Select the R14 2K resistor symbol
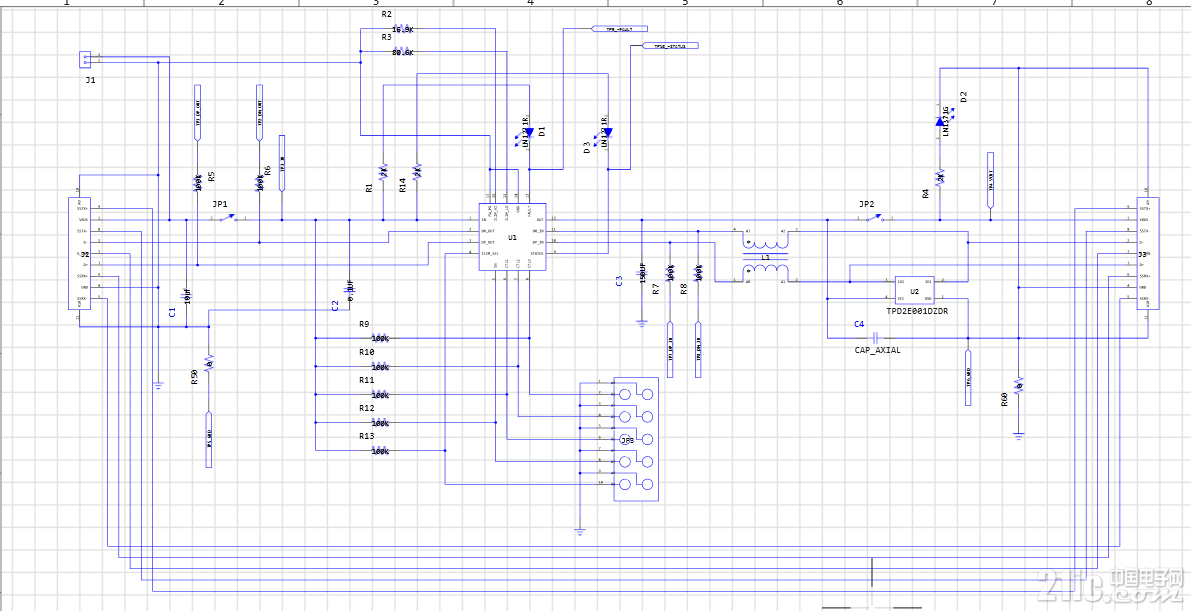The width and height of the screenshot is (1191, 611). 417,171
